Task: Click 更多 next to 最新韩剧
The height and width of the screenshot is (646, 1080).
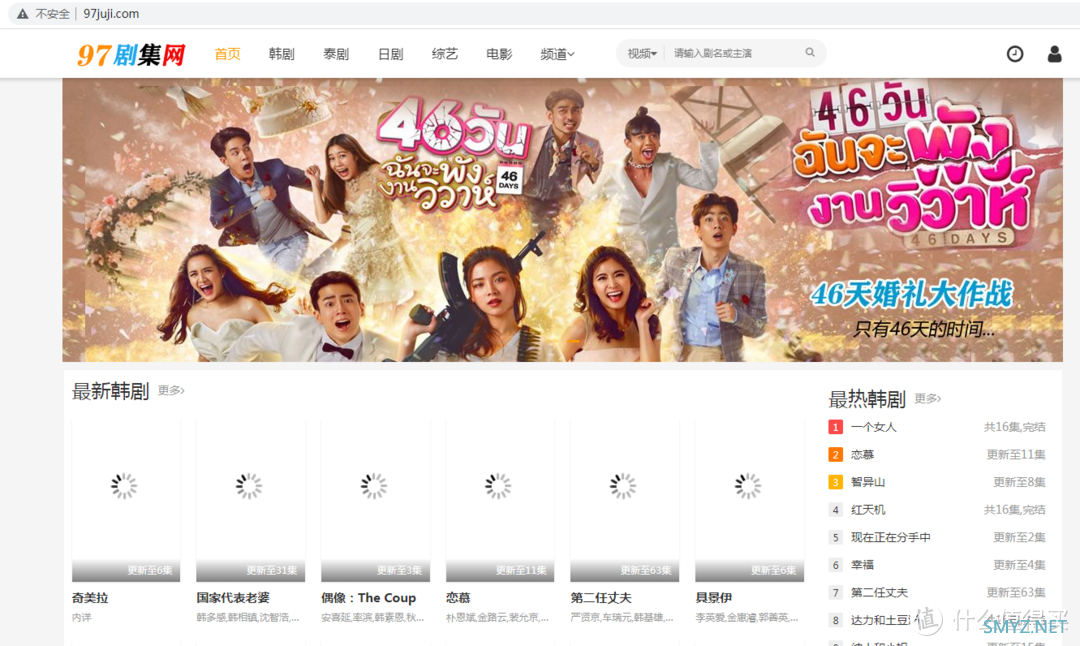Action: pyautogui.click(x=171, y=390)
